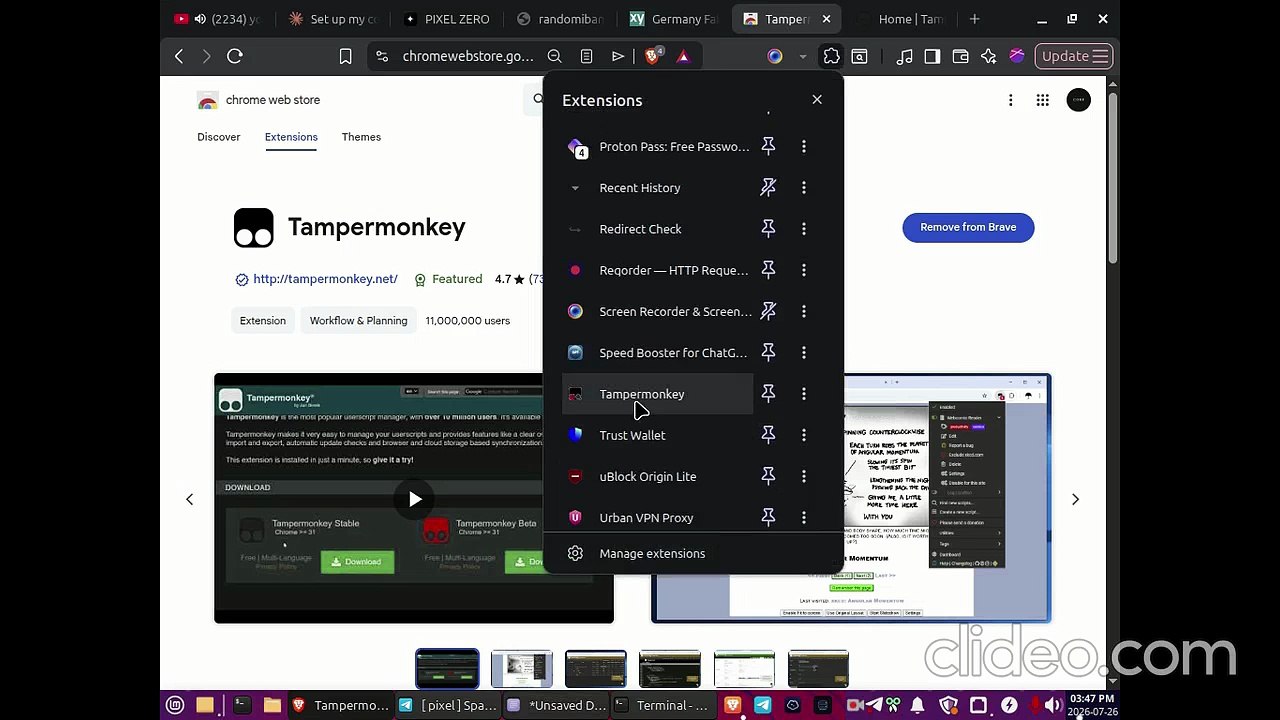Open more options for Speed Booster
This screenshot has height=720, width=1280.
click(804, 353)
